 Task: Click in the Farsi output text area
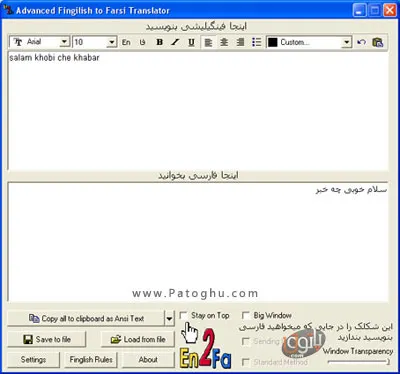(198, 242)
